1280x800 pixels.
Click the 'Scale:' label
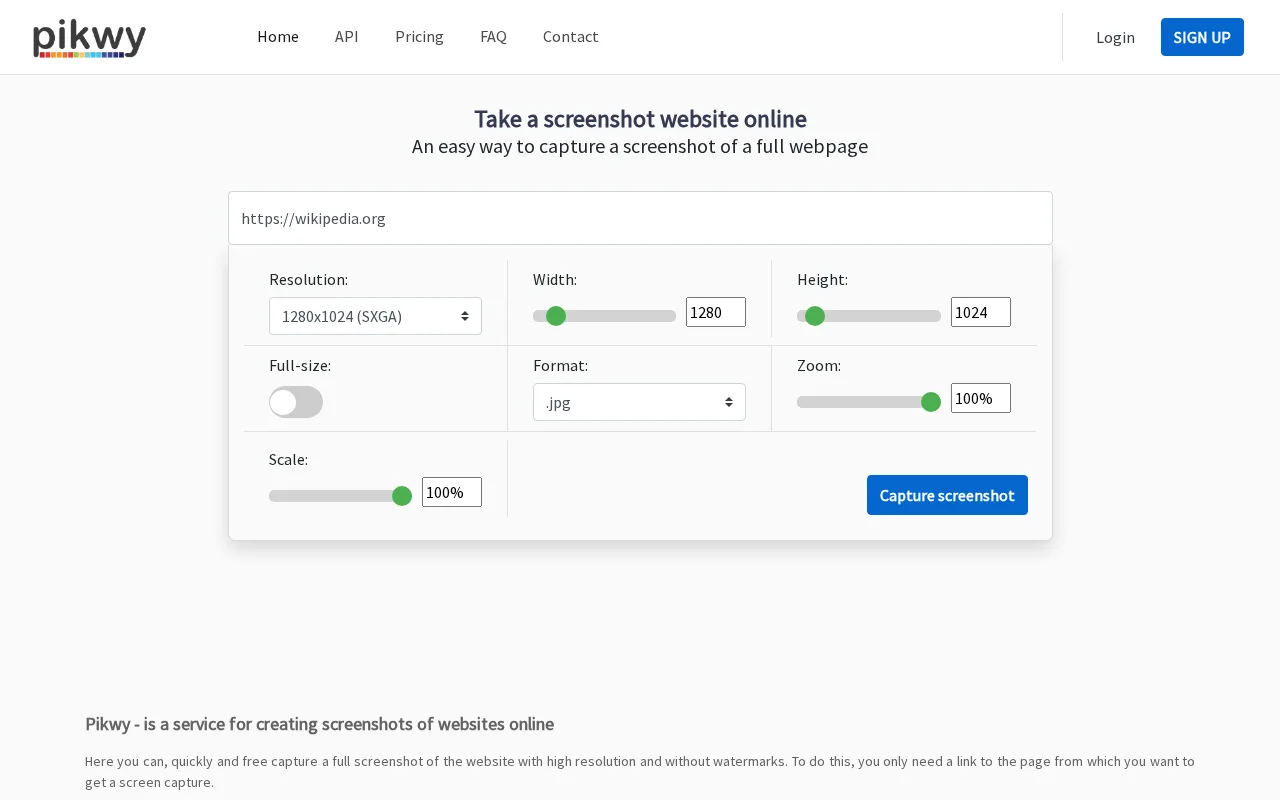tap(288, 460)
